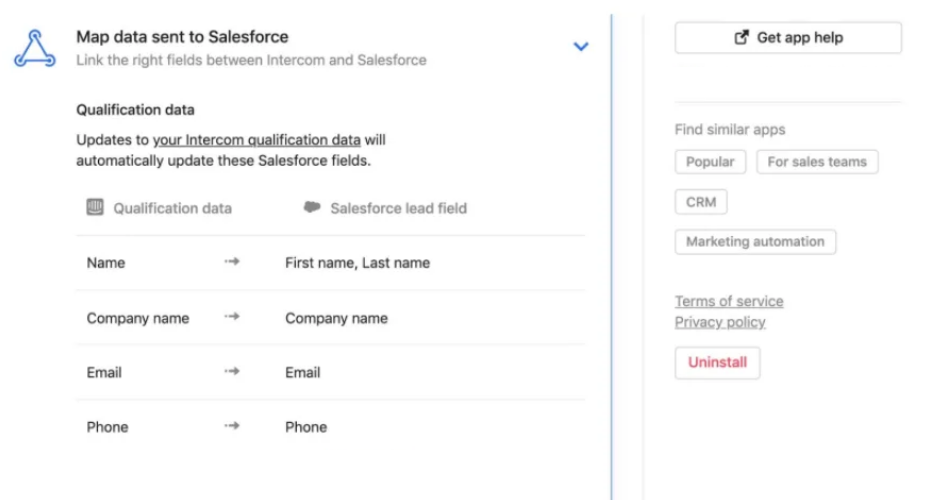The image size is (940, 500).
Task: Click the arrow icon in the Phone row
Action: coord(232,426)
